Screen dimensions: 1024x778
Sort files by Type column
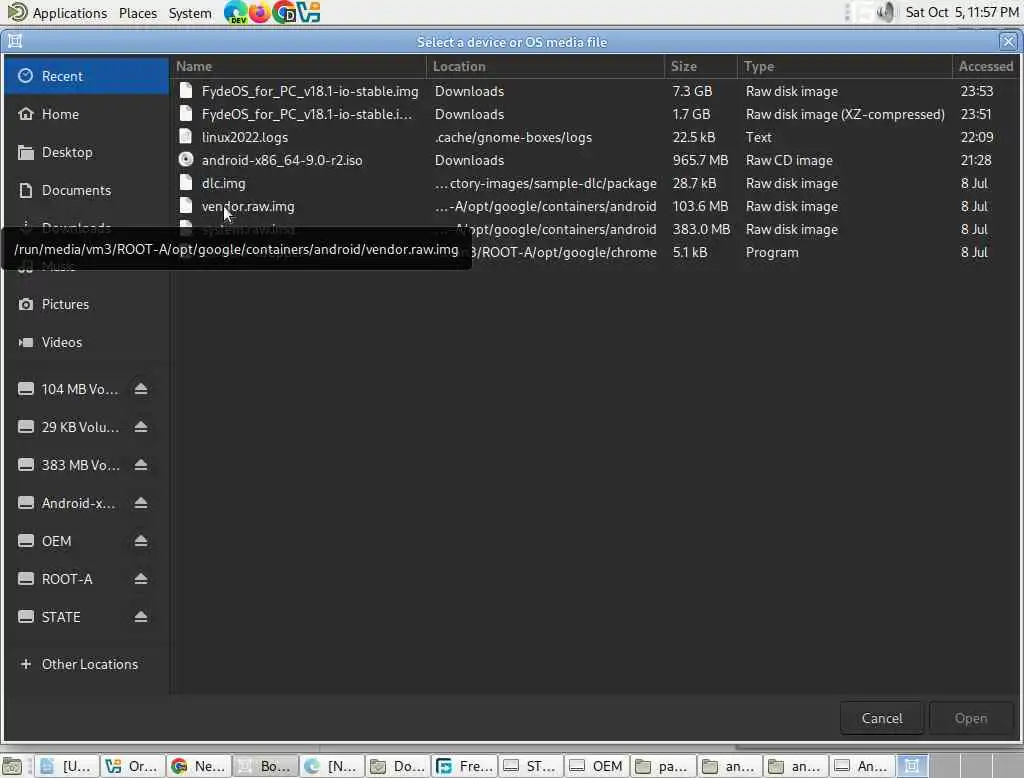click(845, 66)
